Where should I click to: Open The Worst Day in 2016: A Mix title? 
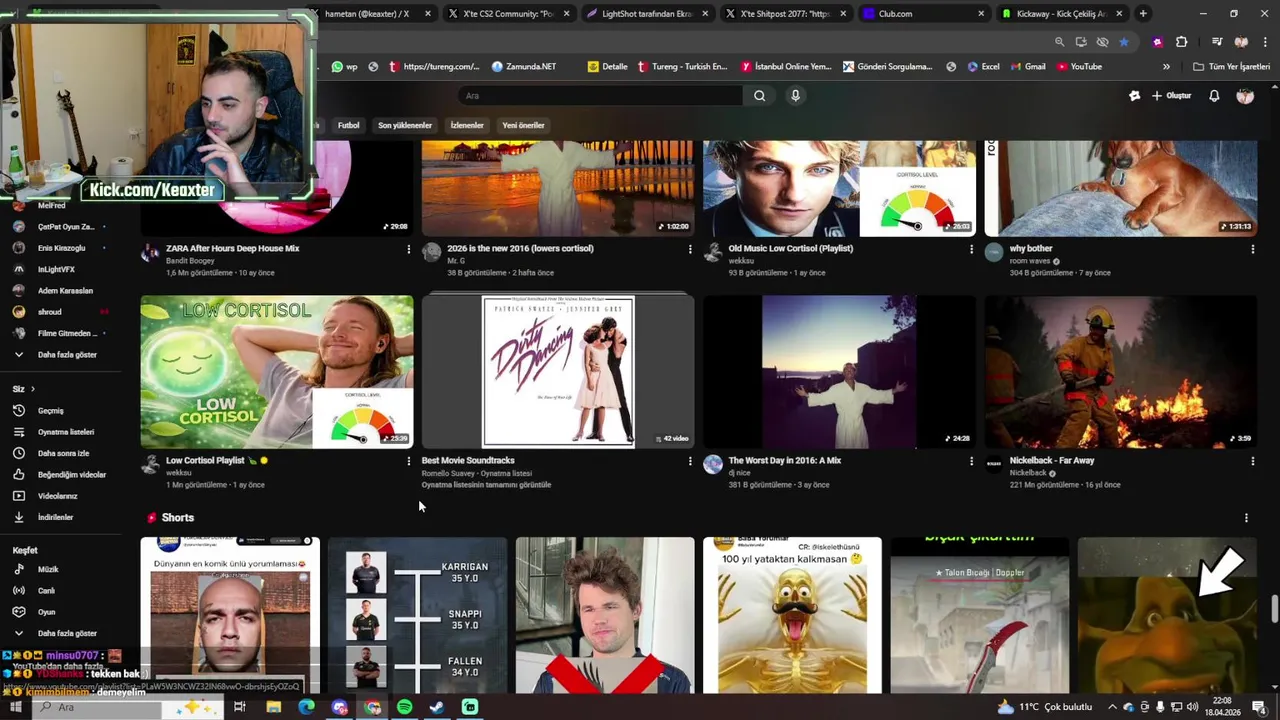[785, 461]
